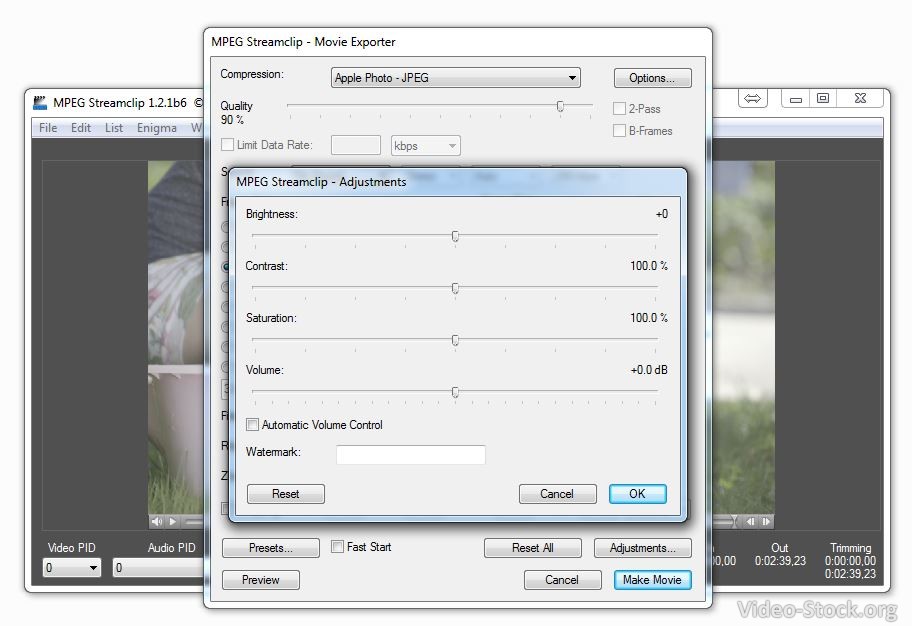The height and width of the screenshot is (626, 912).
Task: Click the Options... button in Movie Exporter
Action: 653,78
